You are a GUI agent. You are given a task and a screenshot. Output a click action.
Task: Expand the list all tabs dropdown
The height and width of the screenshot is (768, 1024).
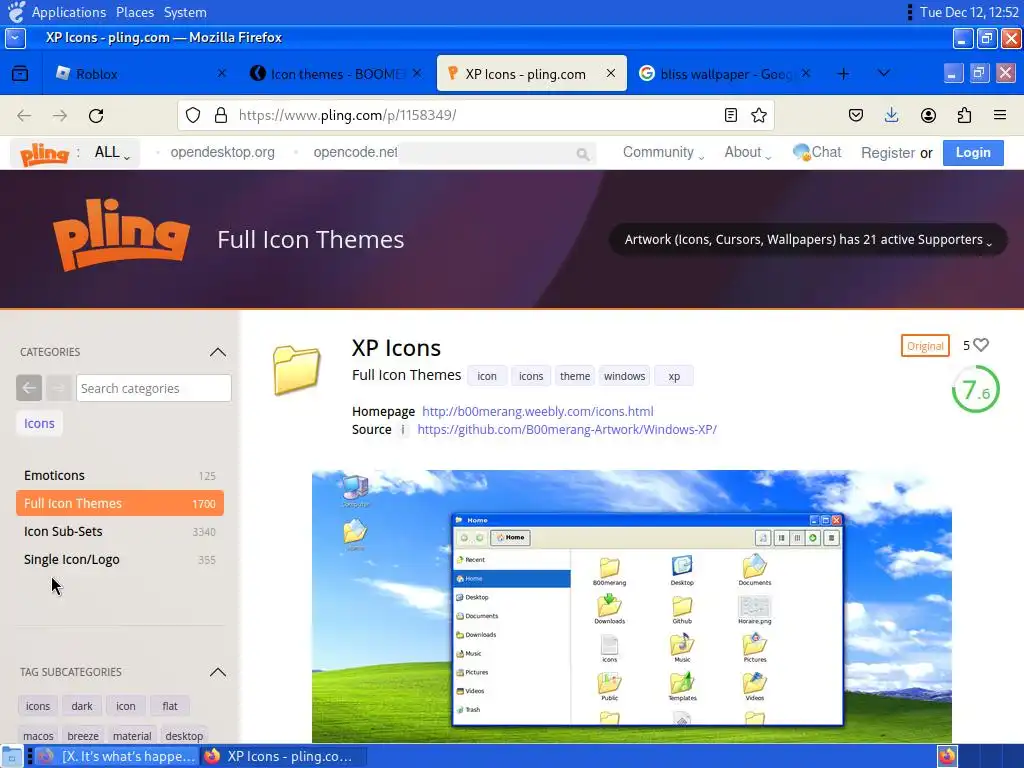point(884,73)
